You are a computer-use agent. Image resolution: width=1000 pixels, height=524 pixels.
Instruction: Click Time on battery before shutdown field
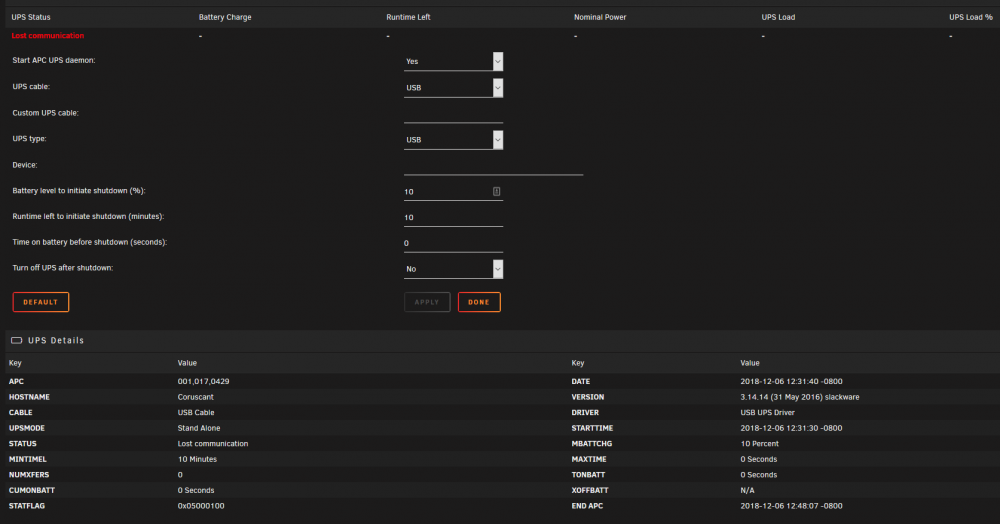(453, 244)
